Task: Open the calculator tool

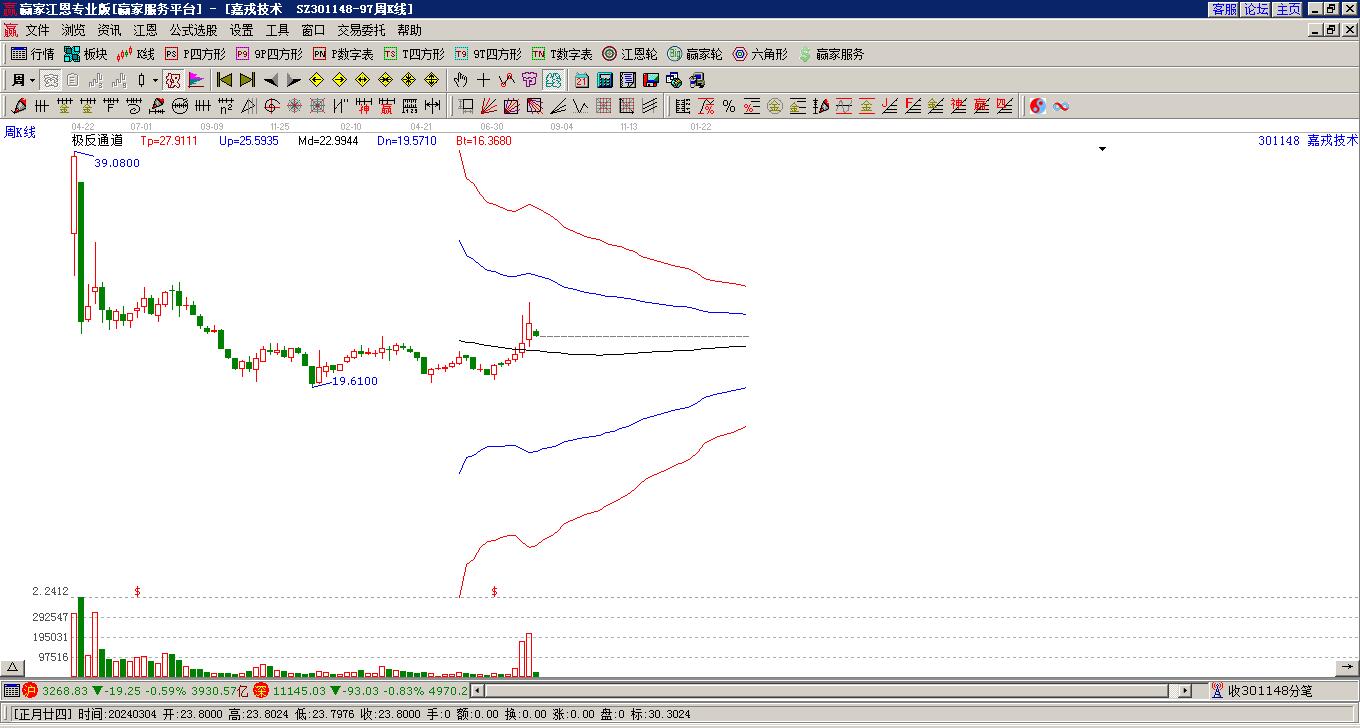Action: (605, 80)
